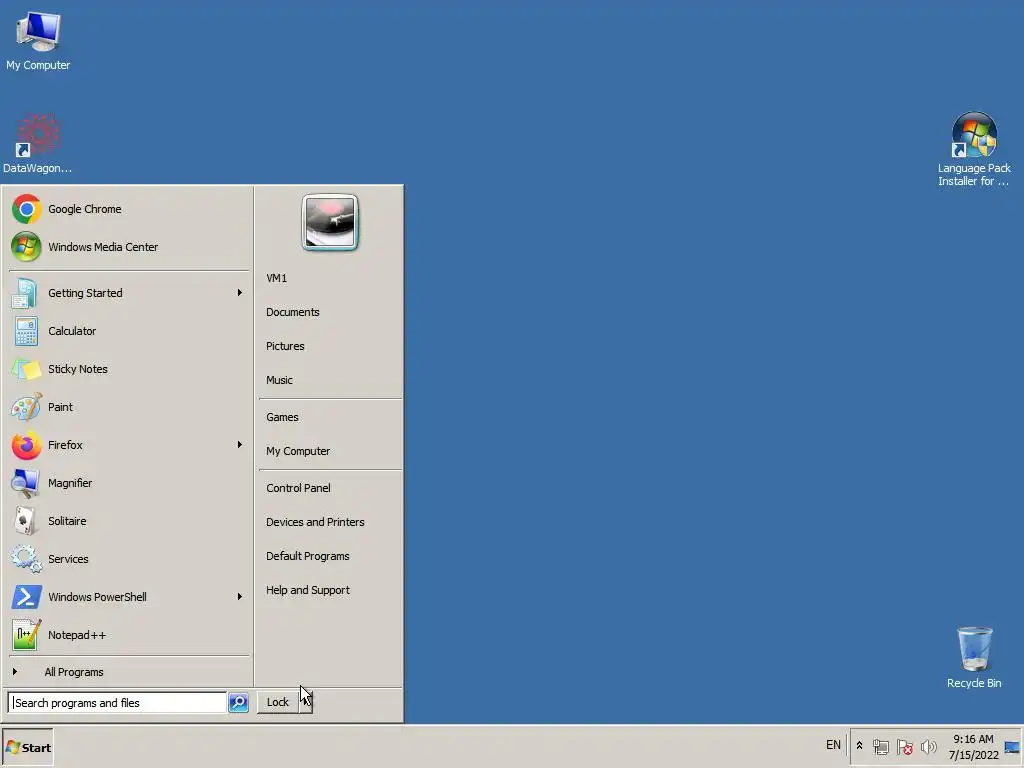Open the Notepad++ icon
Viewport: 1024px width, 768px height.
pyautogui.click(x=26, y=635)
